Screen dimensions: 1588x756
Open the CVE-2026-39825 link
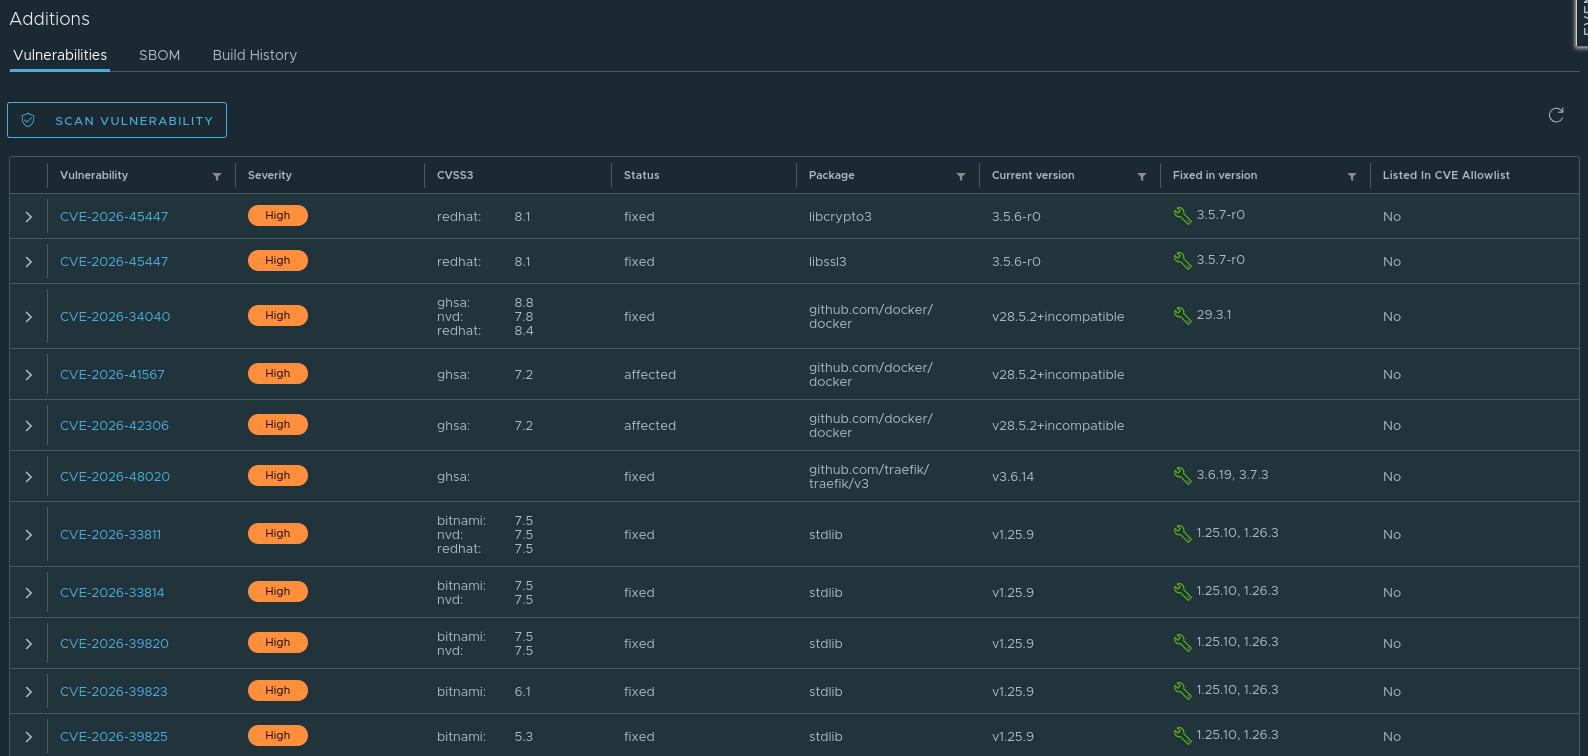(x=114, y=736)
